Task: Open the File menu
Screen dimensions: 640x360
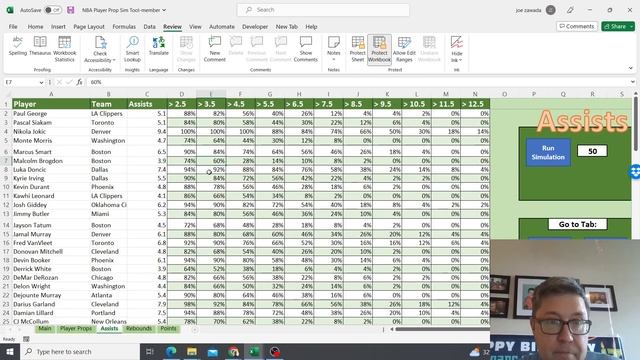Action: coord(13,27)
